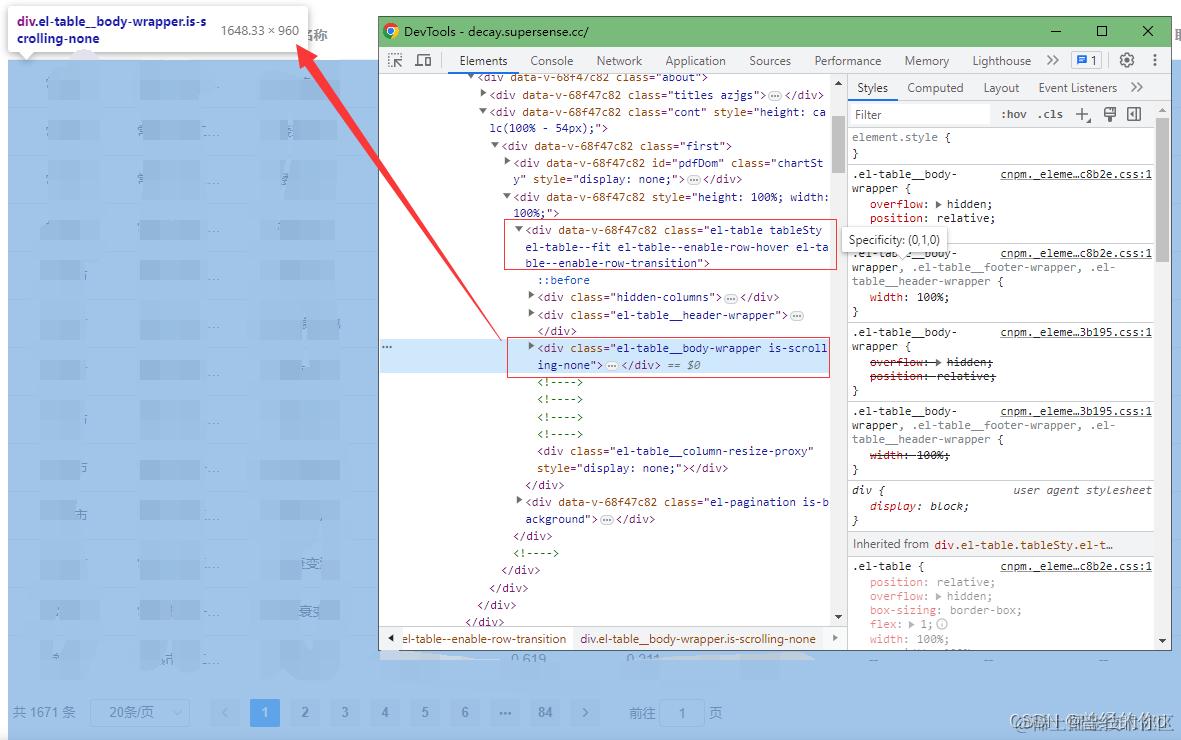Expand the el-pagination div node
The image size is (1181, 740).
(519, 500)
